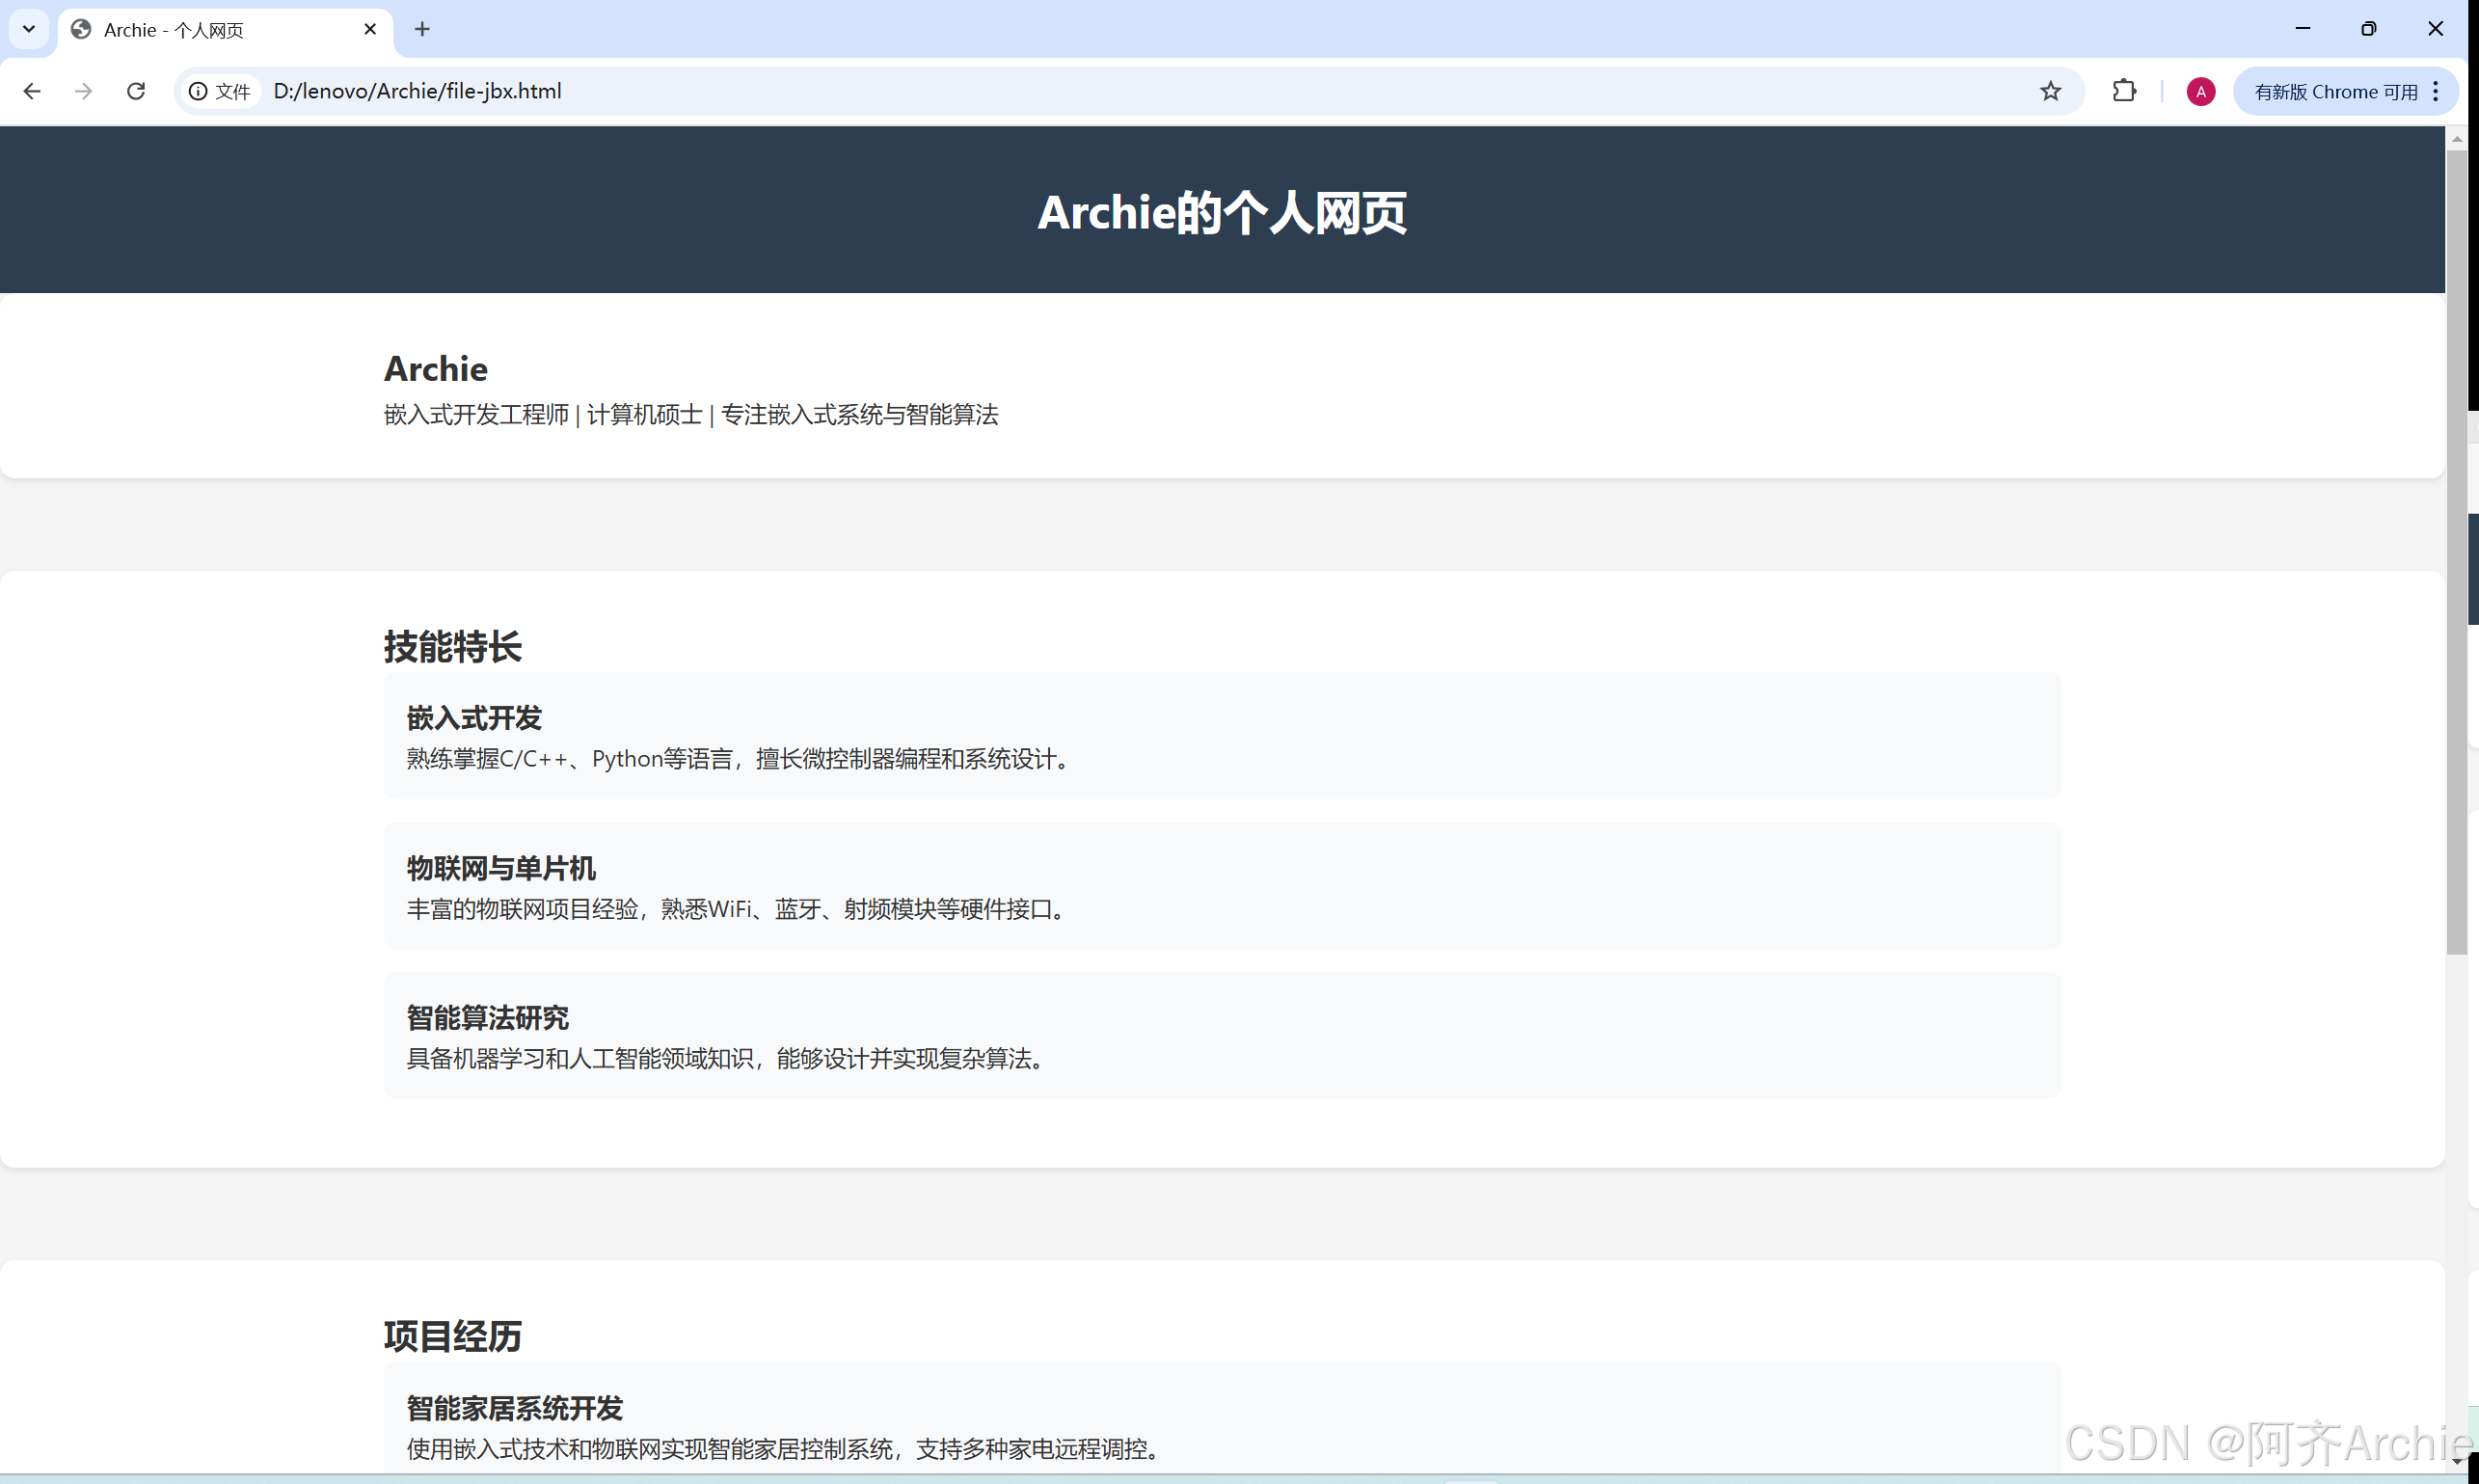Close the Archie - 个人网页 tab

370,29
